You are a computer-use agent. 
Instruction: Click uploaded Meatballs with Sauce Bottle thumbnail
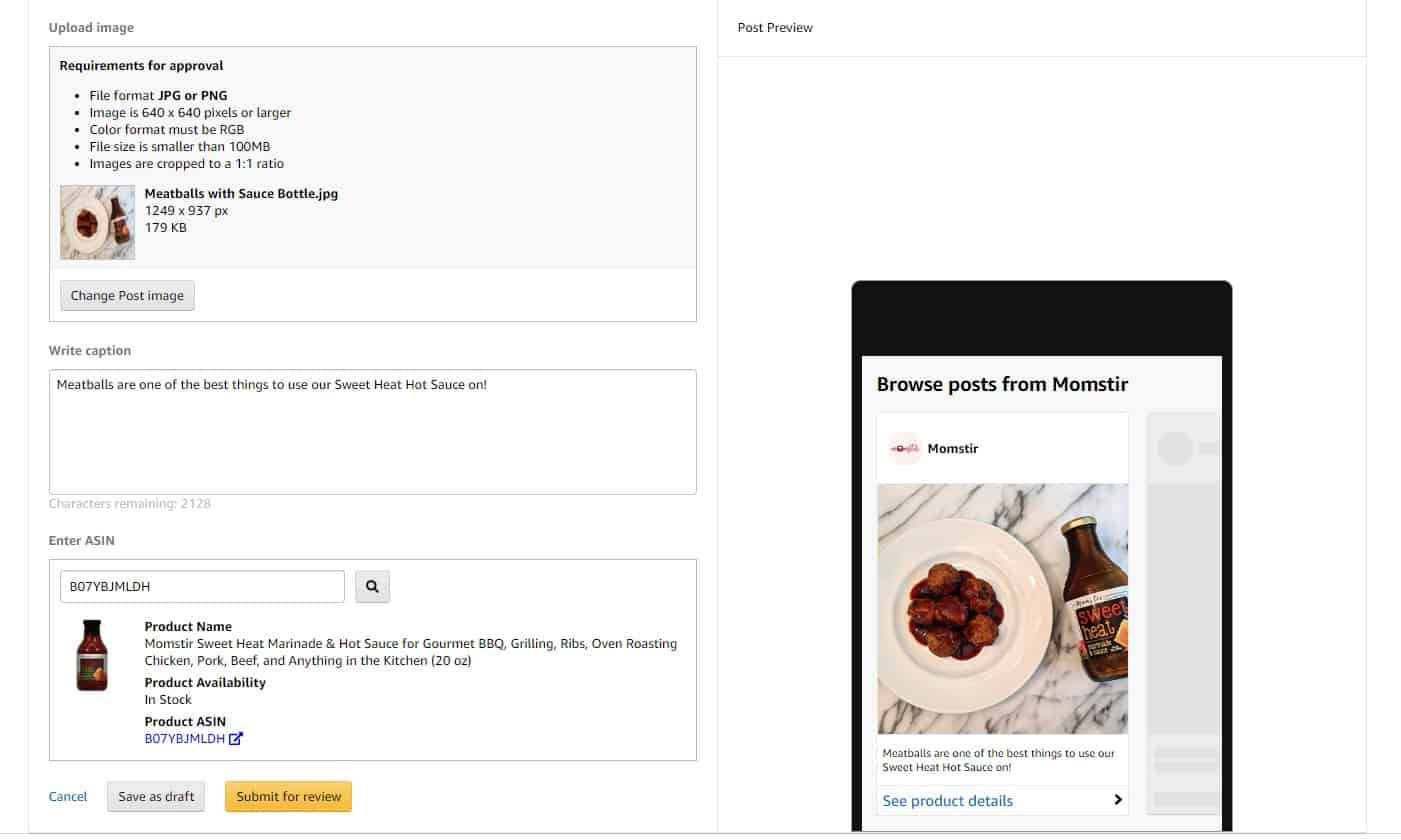[97, 222]
